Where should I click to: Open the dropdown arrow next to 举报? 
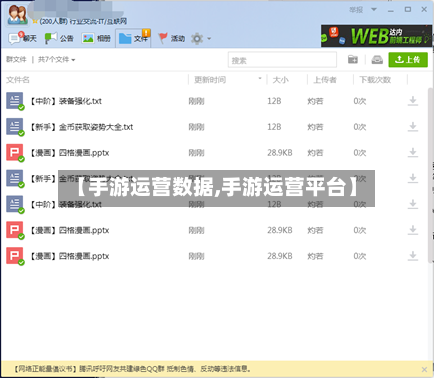tap(374, 9)
